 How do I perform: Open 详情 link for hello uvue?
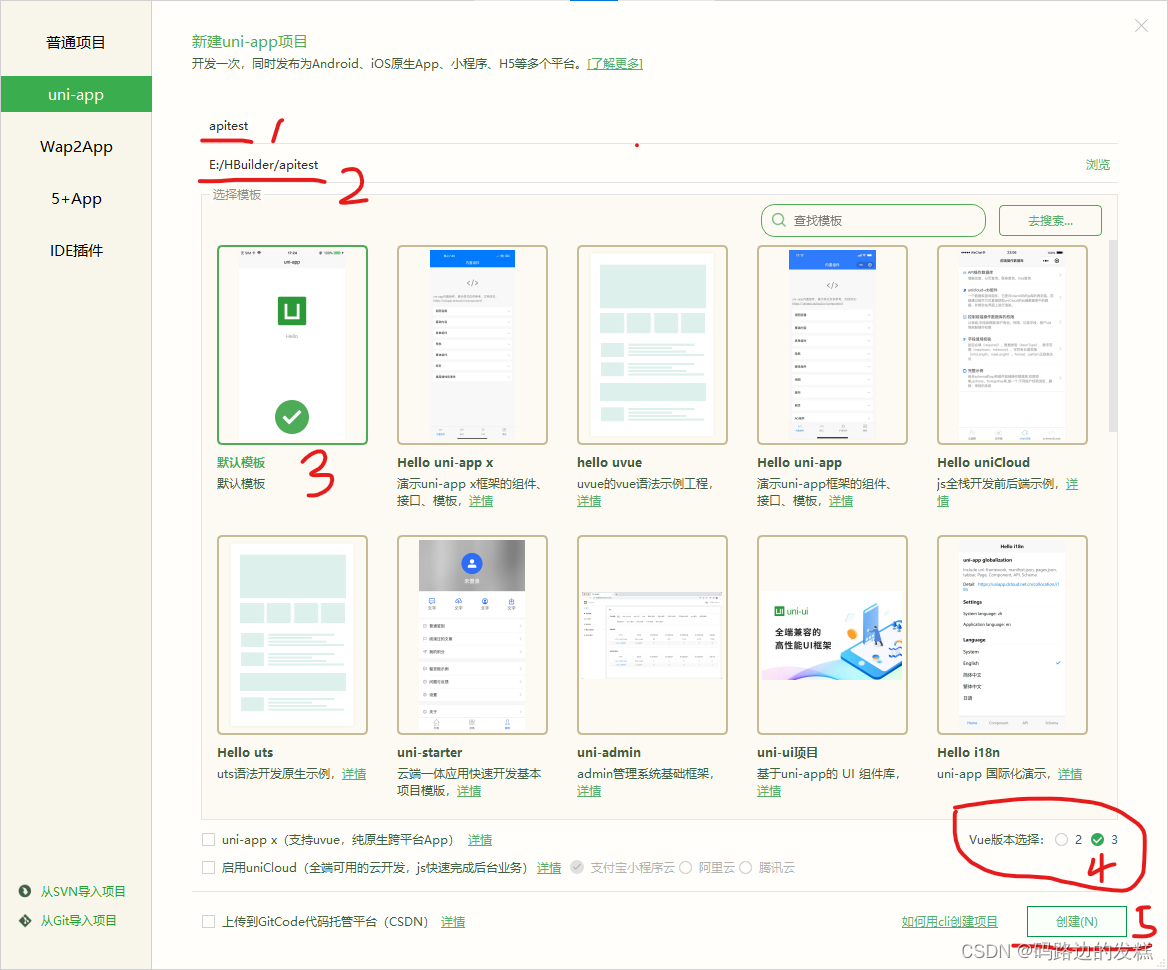pos(588,501)
